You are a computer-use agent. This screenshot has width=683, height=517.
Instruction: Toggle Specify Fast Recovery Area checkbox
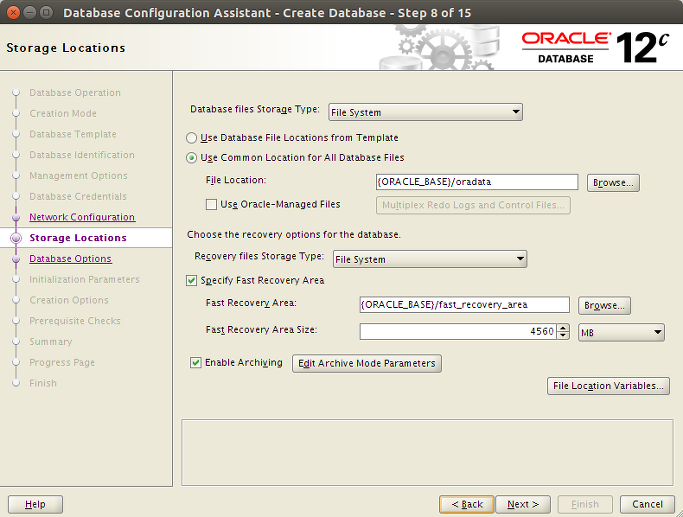[191, 280]
